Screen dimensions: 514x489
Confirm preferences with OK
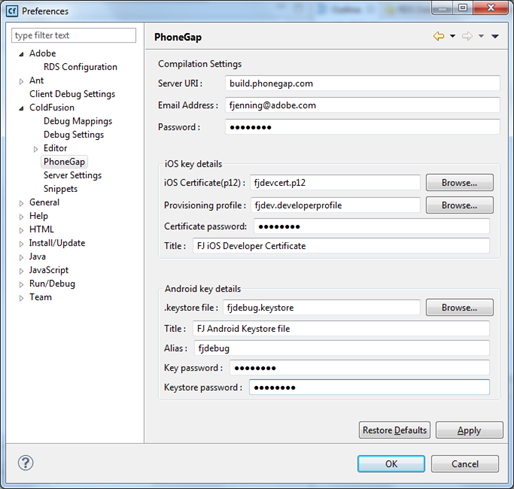pyautogui.click(x=391, y=464)
